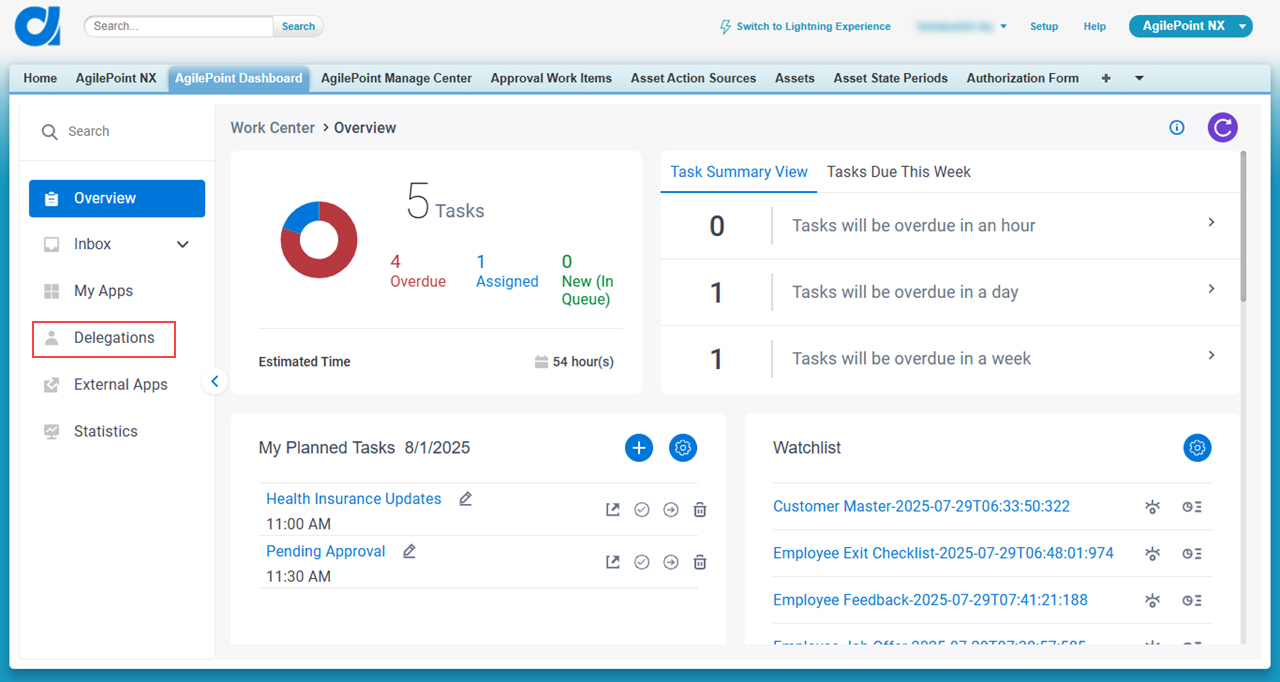This screenshot has height=682, width=1280.
Task: Click the arrow-circle icon for Health Insurance Updates
Action: tap(671, 510)
